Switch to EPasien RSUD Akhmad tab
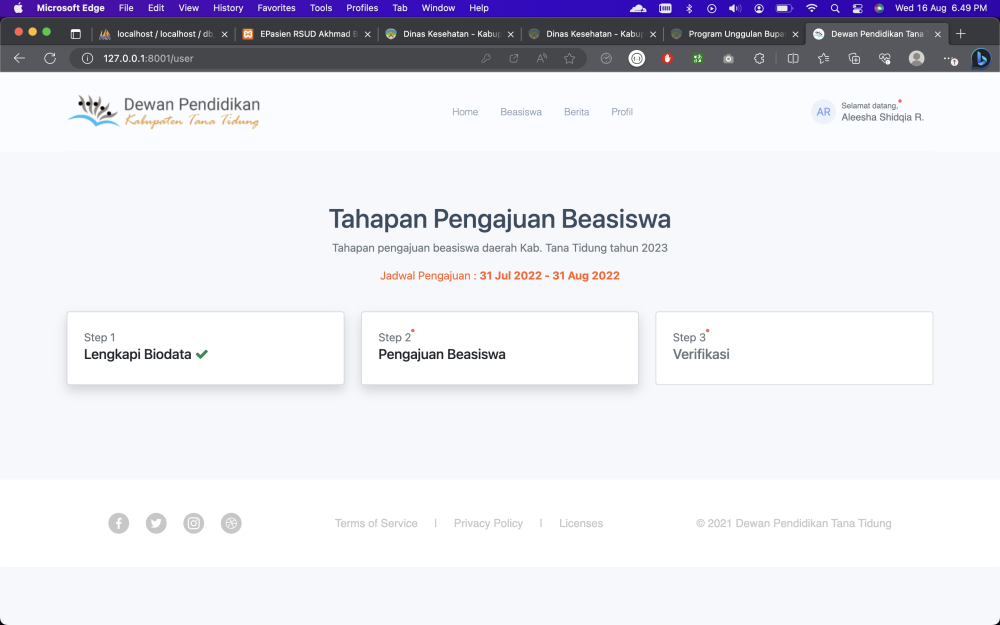Viewport: 1000px width, 625px height. [x=305, y=33]
